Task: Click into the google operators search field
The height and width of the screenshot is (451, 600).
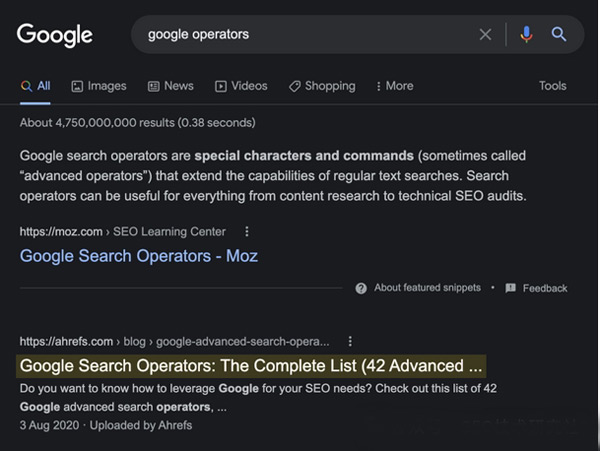Action: pyautogui.click(x=300, y=35)
